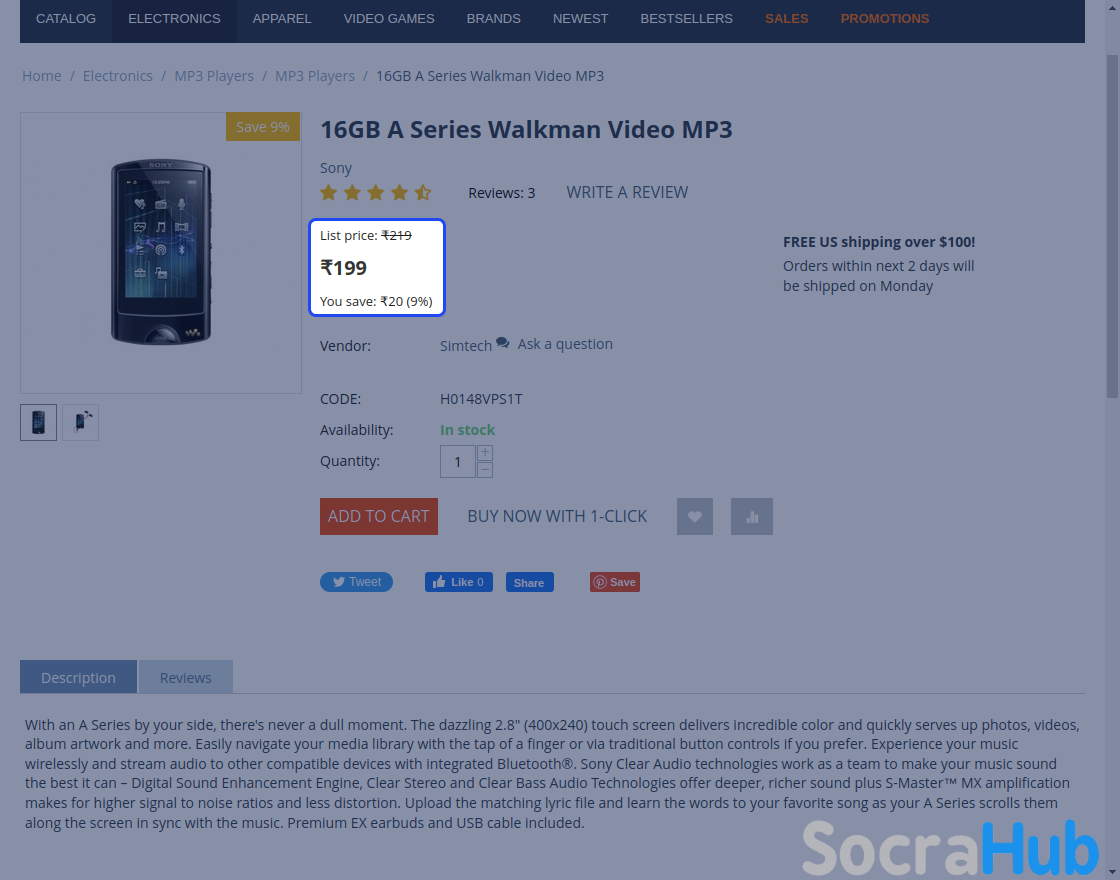Image resolution: width=1120 pixels, height=880 pixels.
Task: Open the ELECTRONICS menu item
Action: [x=174, y=19]
